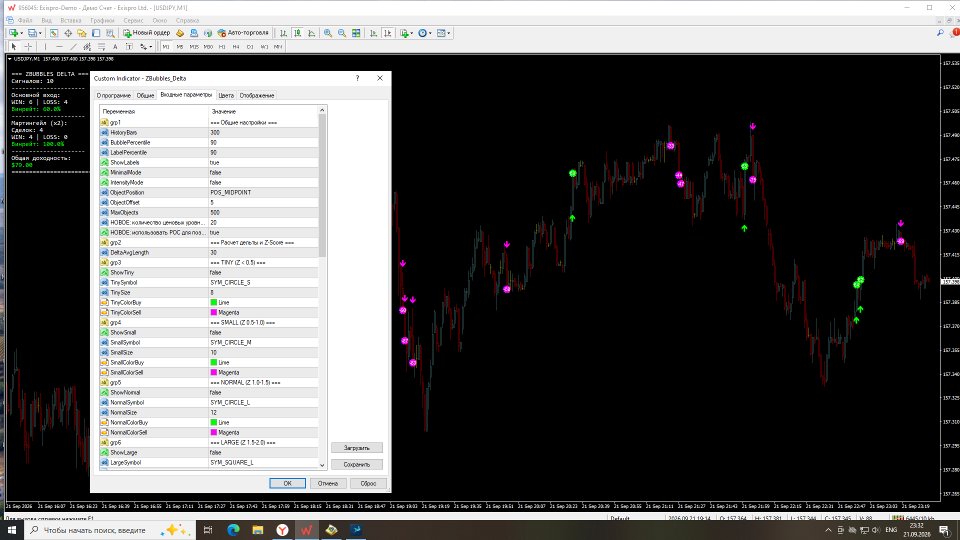
Task: Open Windows Start button
Action: click(x=12, y=530)
